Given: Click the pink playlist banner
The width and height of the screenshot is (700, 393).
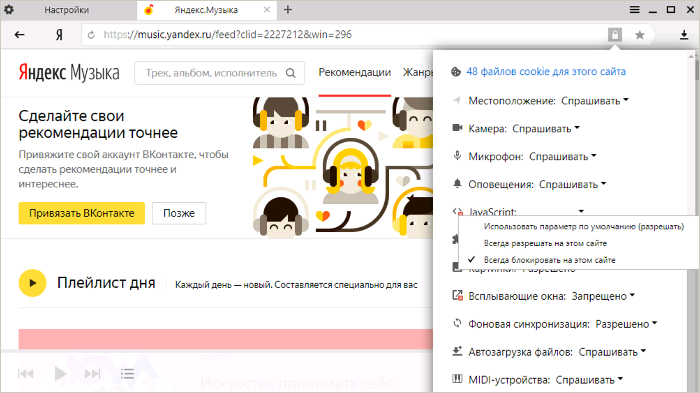Looking at the screenshot, I should (x=226, y=339).
